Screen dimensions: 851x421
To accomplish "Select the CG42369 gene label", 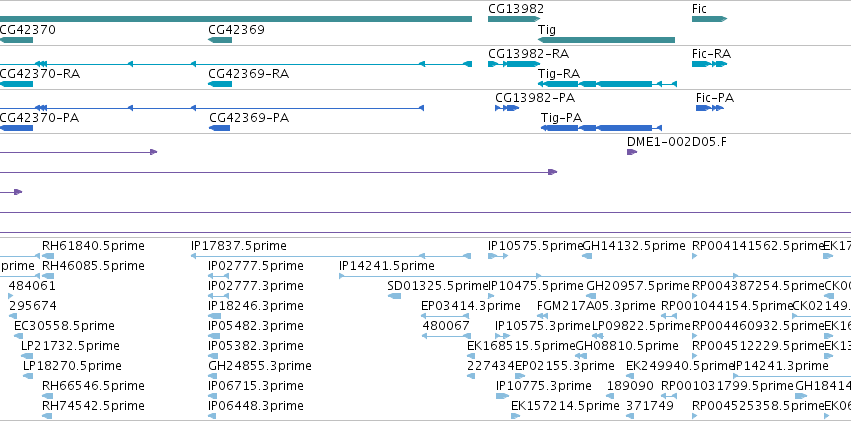I will tap(236, 29).
